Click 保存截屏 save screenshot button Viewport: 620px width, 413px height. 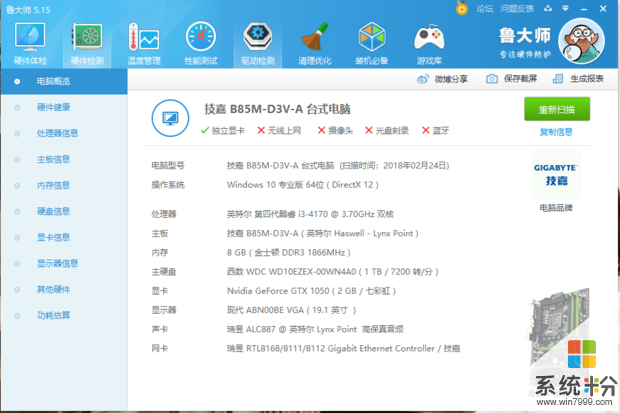tap(511, 79)
